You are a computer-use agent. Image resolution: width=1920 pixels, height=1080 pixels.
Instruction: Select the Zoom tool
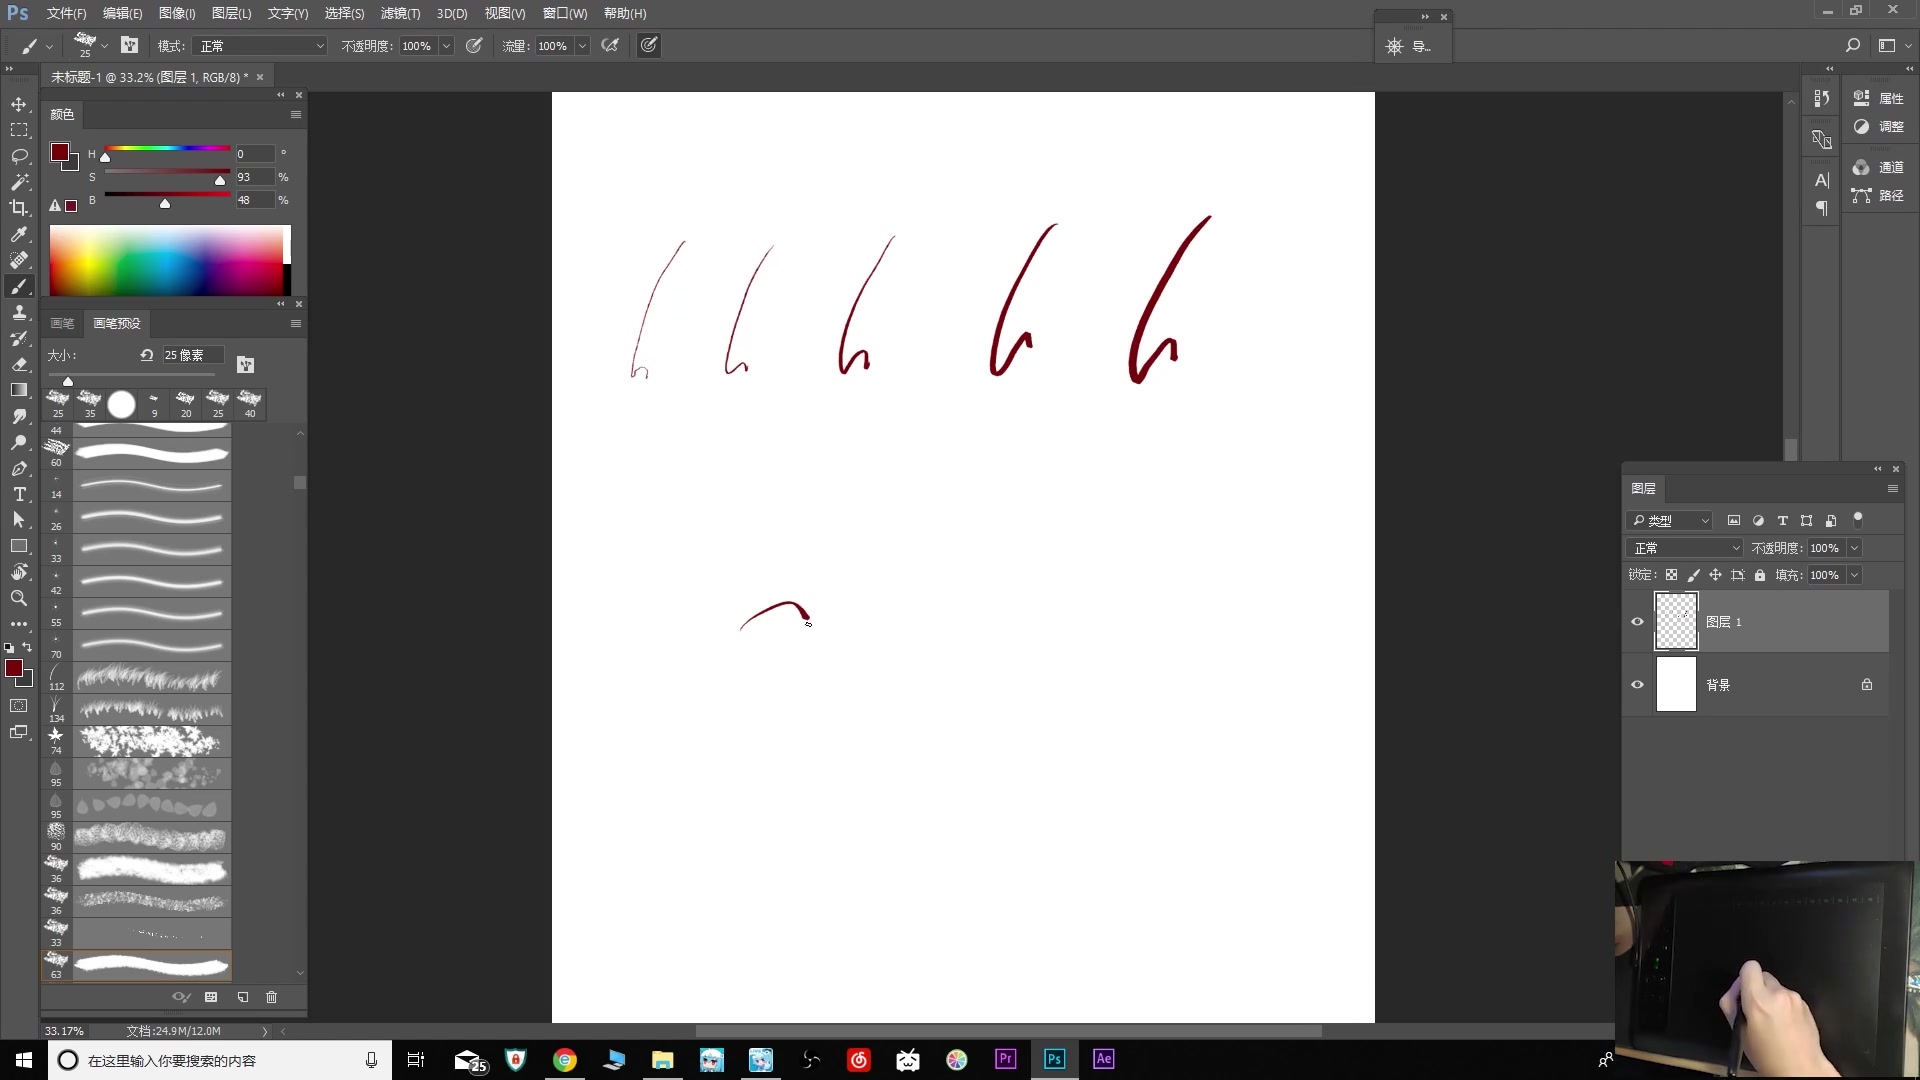pyautogui.click(x=19, y=598)
